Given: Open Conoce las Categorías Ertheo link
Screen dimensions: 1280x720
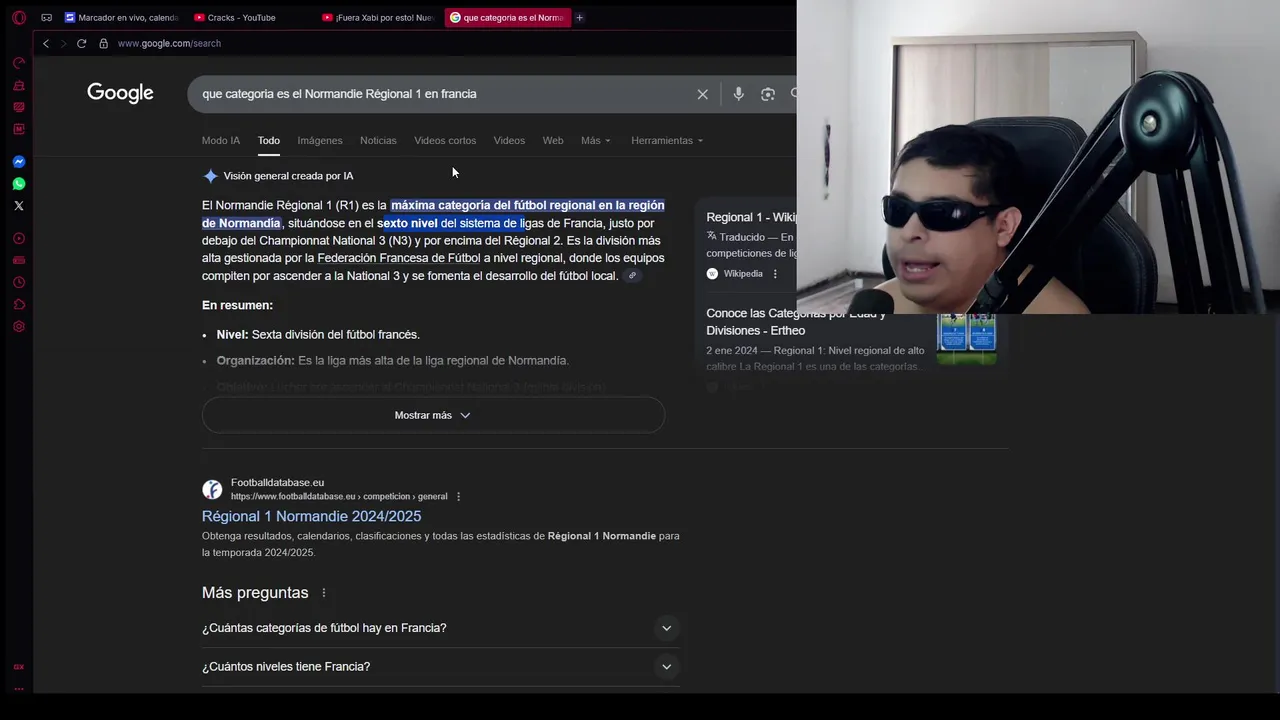Looking at the screenshot, I should pos(796,322).
